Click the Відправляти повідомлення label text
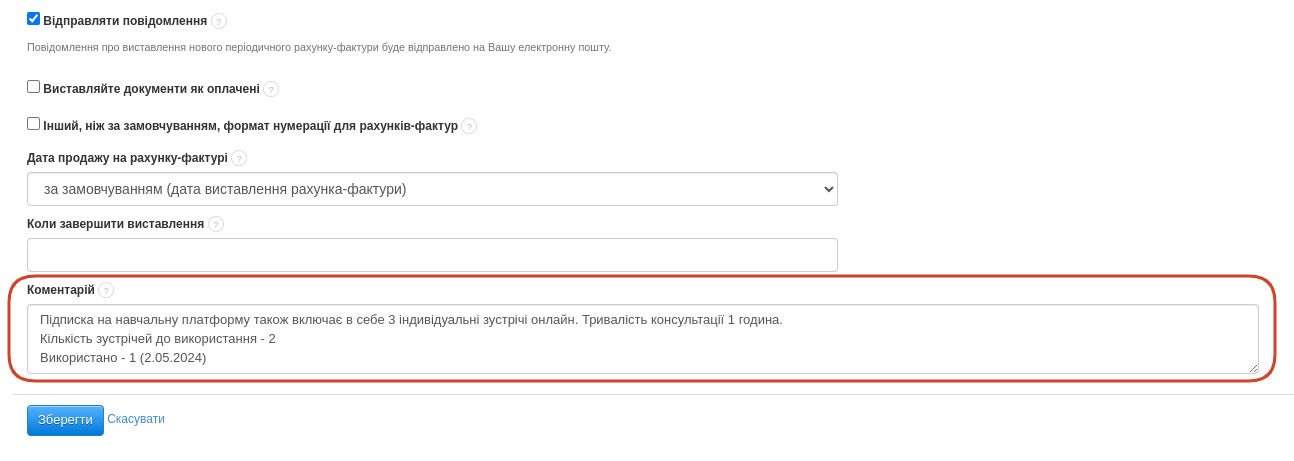Image resolution: width=1294 pixels, height=461 pixels. 125,21
